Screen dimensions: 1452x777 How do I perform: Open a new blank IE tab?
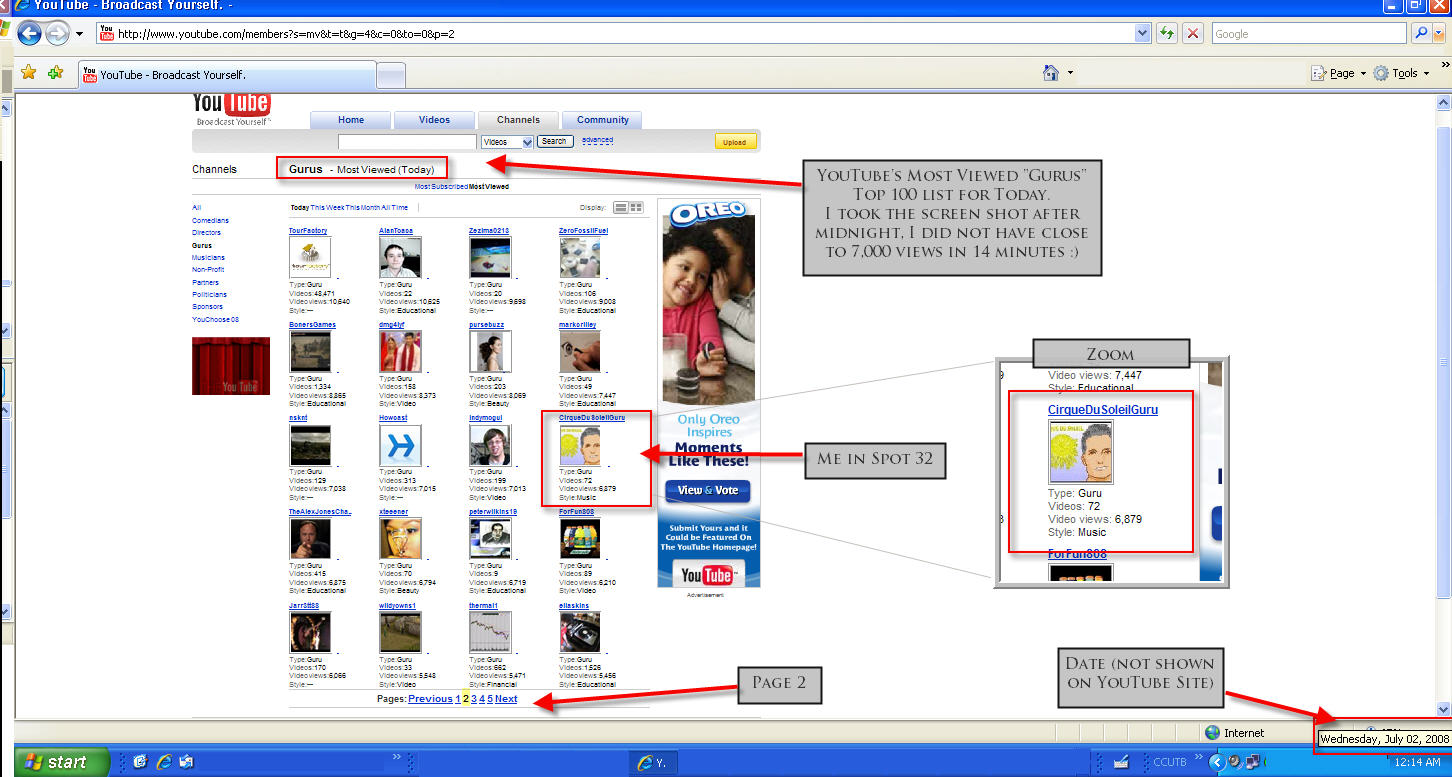click(391, 75)
